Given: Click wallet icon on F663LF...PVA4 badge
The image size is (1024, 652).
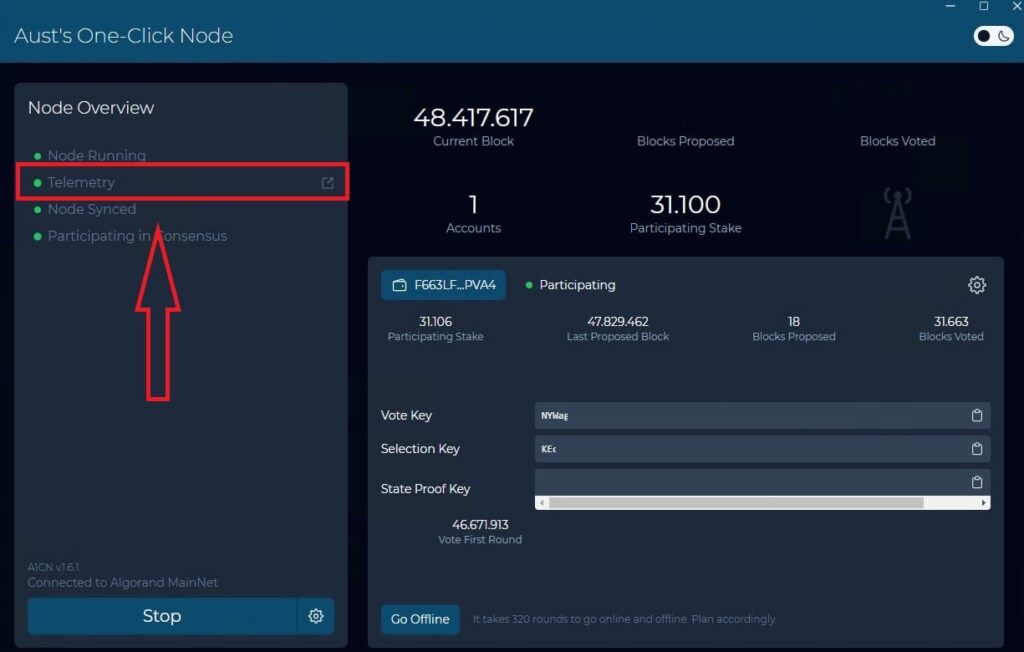Looking at the screenshot, I should 400,285.
